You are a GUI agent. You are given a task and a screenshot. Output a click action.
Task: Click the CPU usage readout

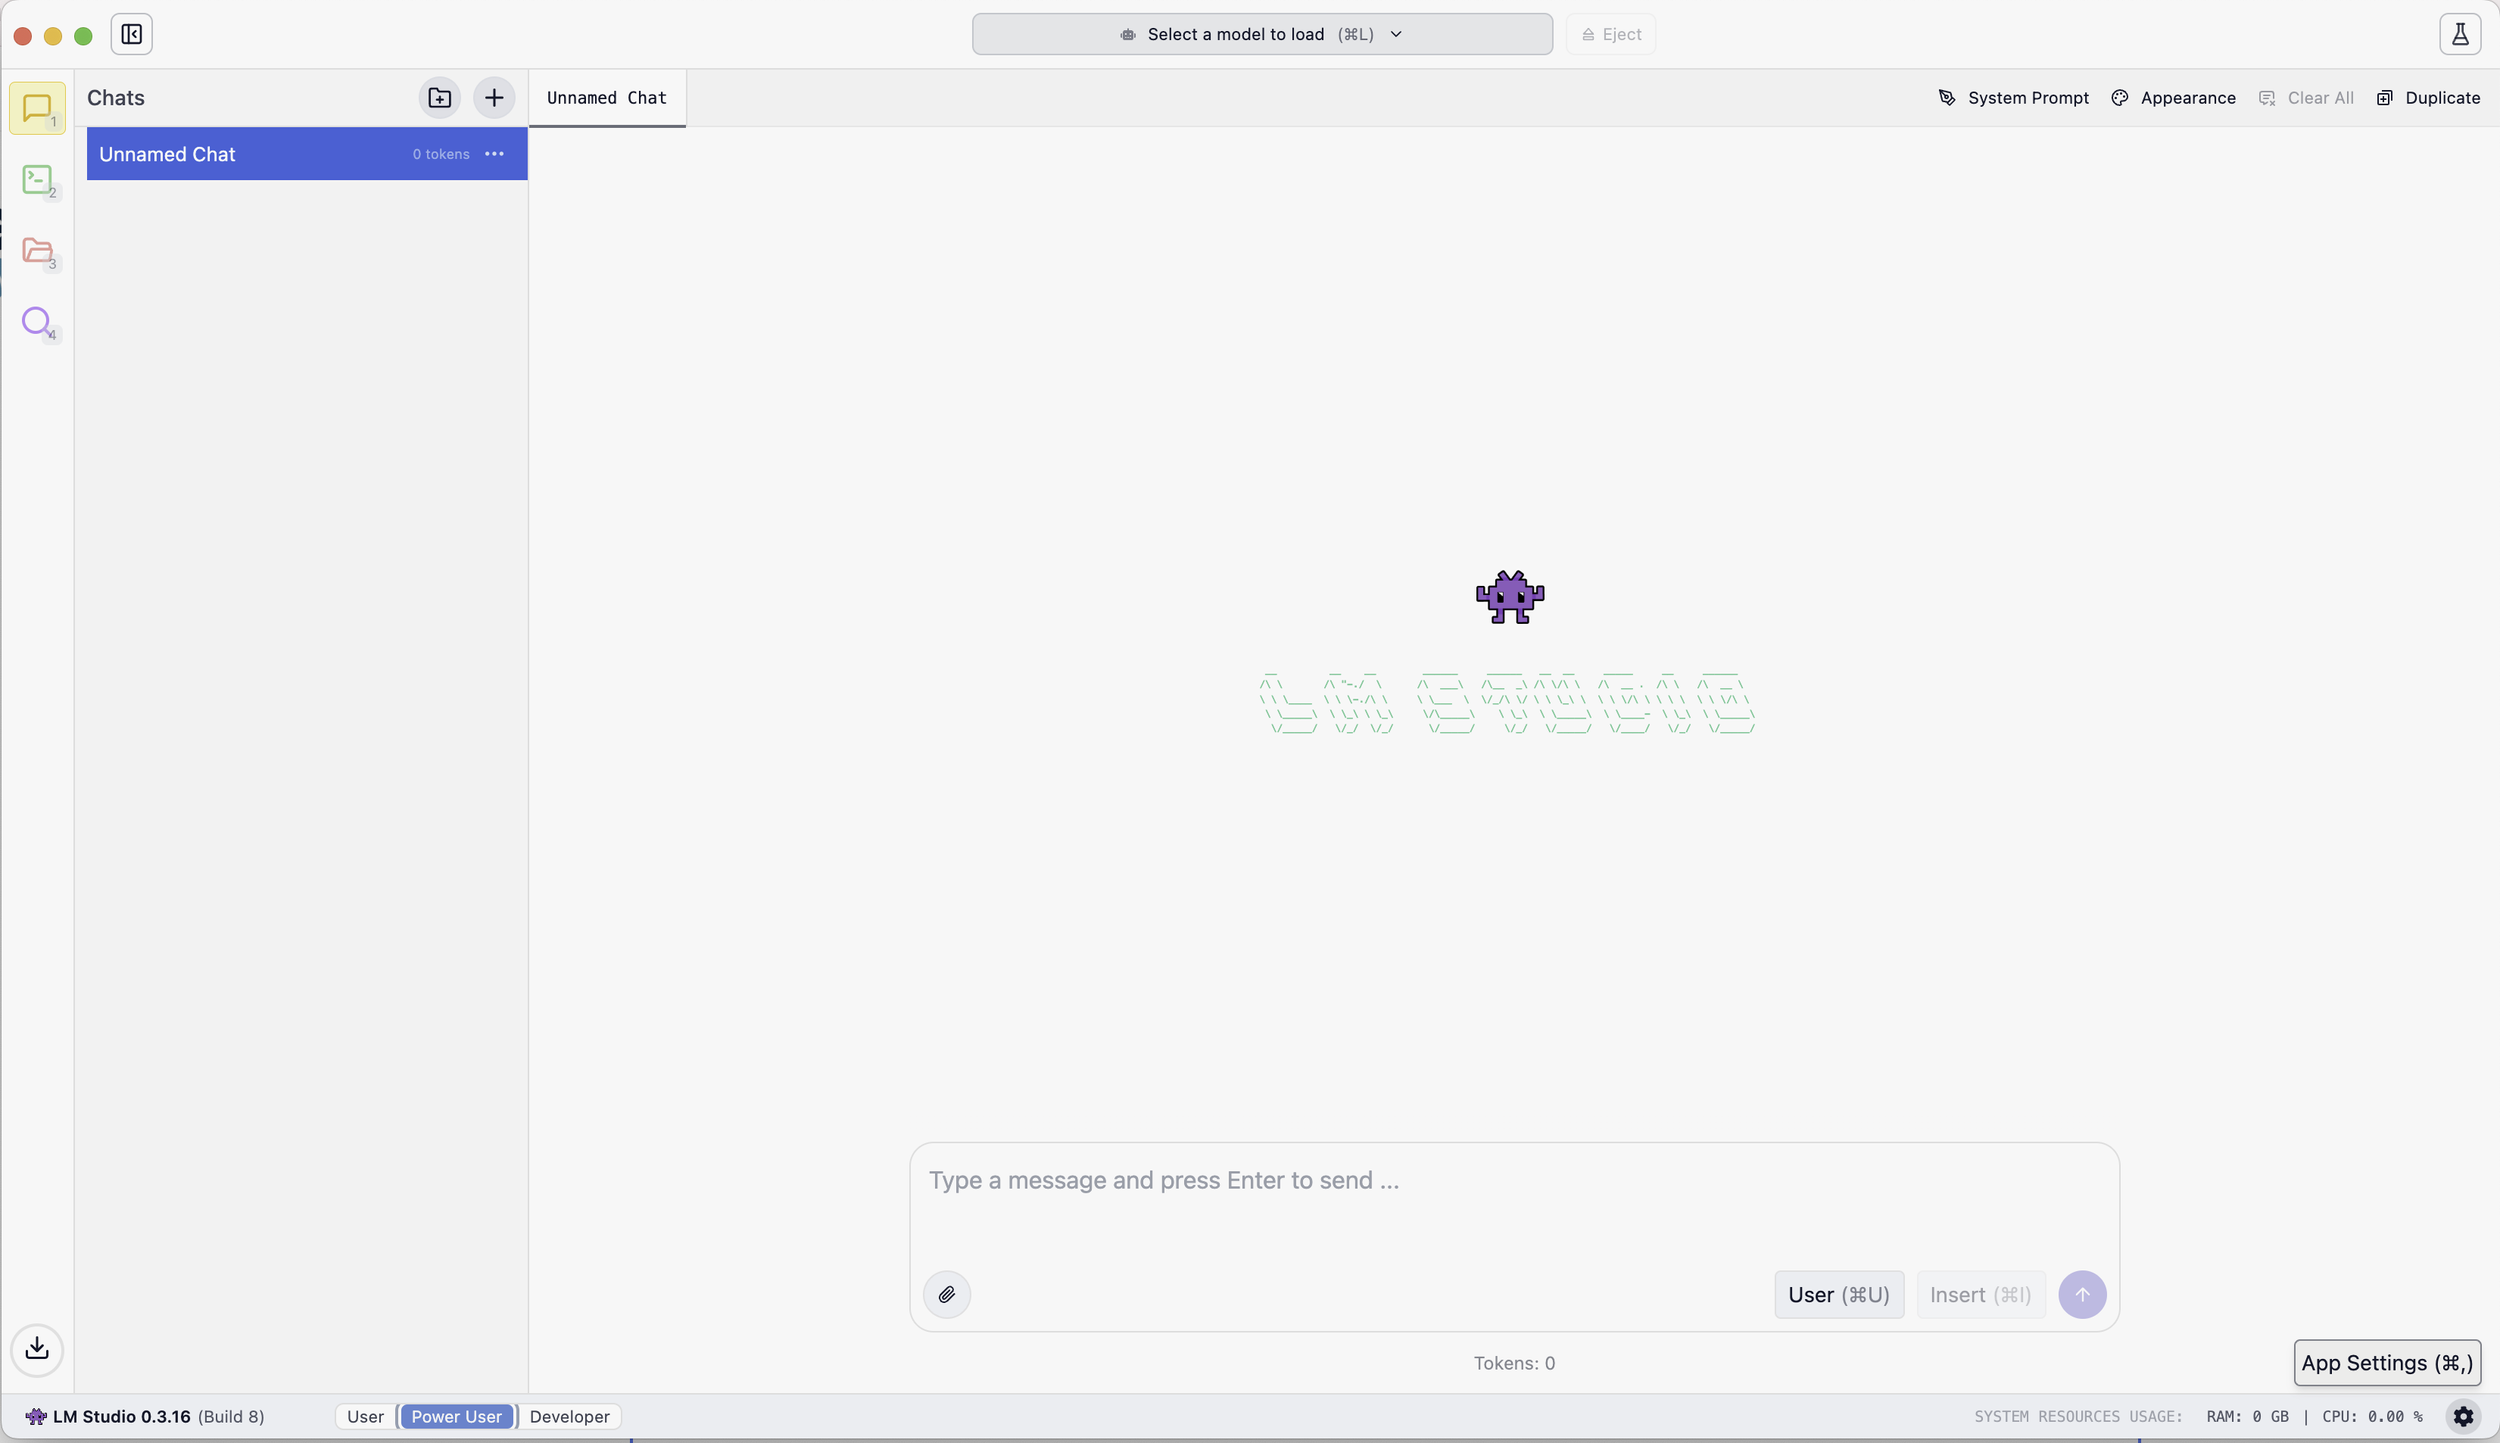click(x=2372, y=1416)
